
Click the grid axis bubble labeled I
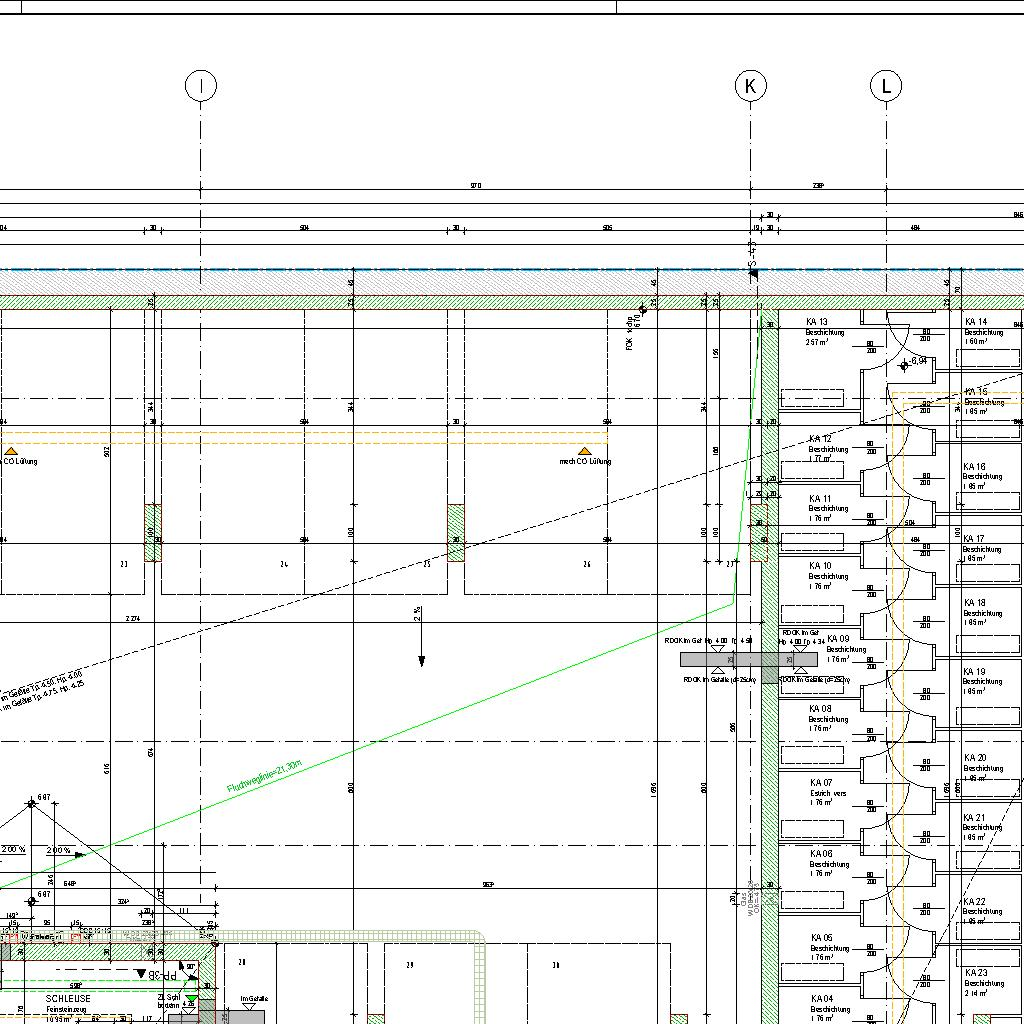[201, 87]
